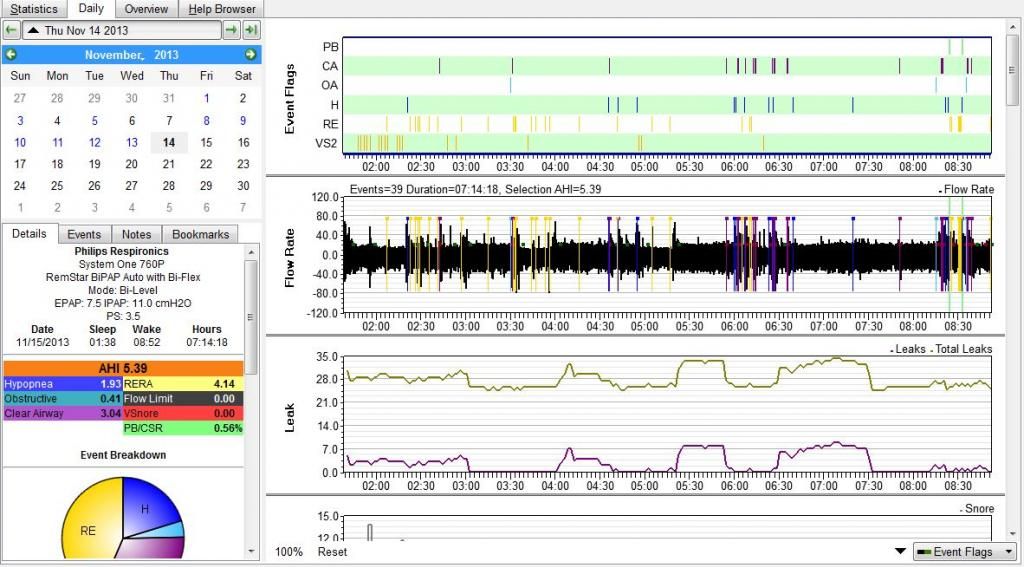The width and height of the screenshot is (1024, 567).
Task: Click the 2013 year selector in calendar
Action: 166,55
